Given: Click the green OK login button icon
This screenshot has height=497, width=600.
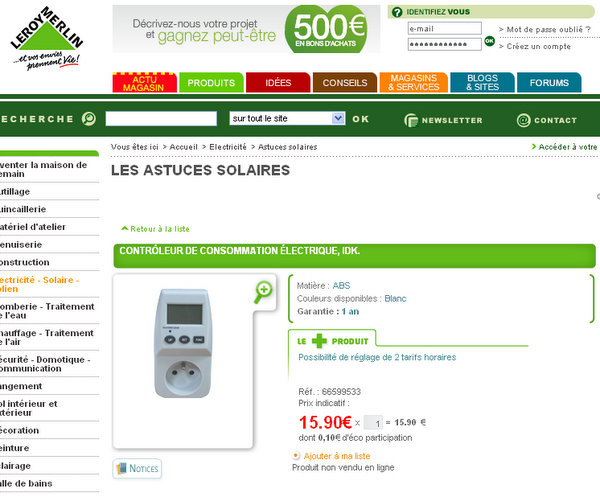Looking at the screenshot, I should coord(489,41).
